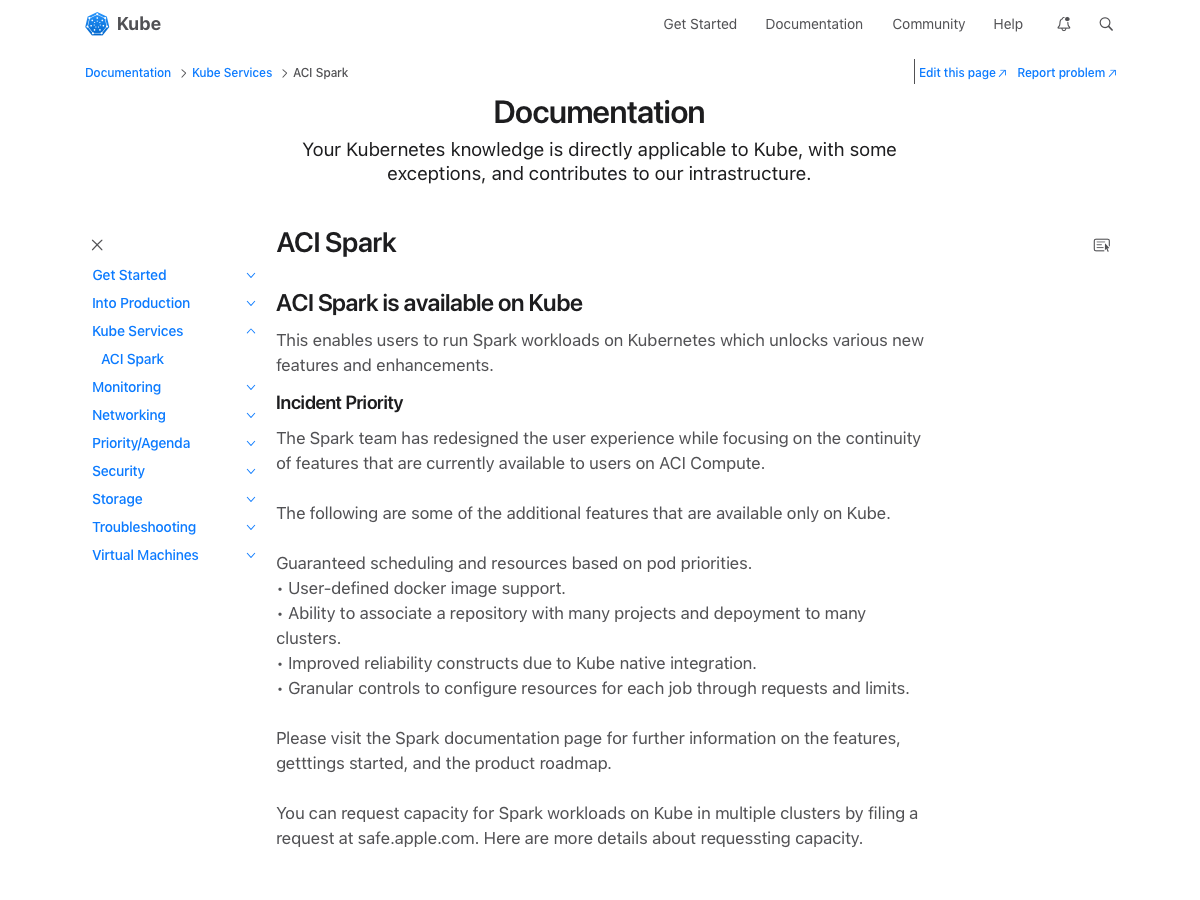Open Kube Services sidebar link
Image resolution: width=1200 pixels, height=900 pixels.
point(138,331)
